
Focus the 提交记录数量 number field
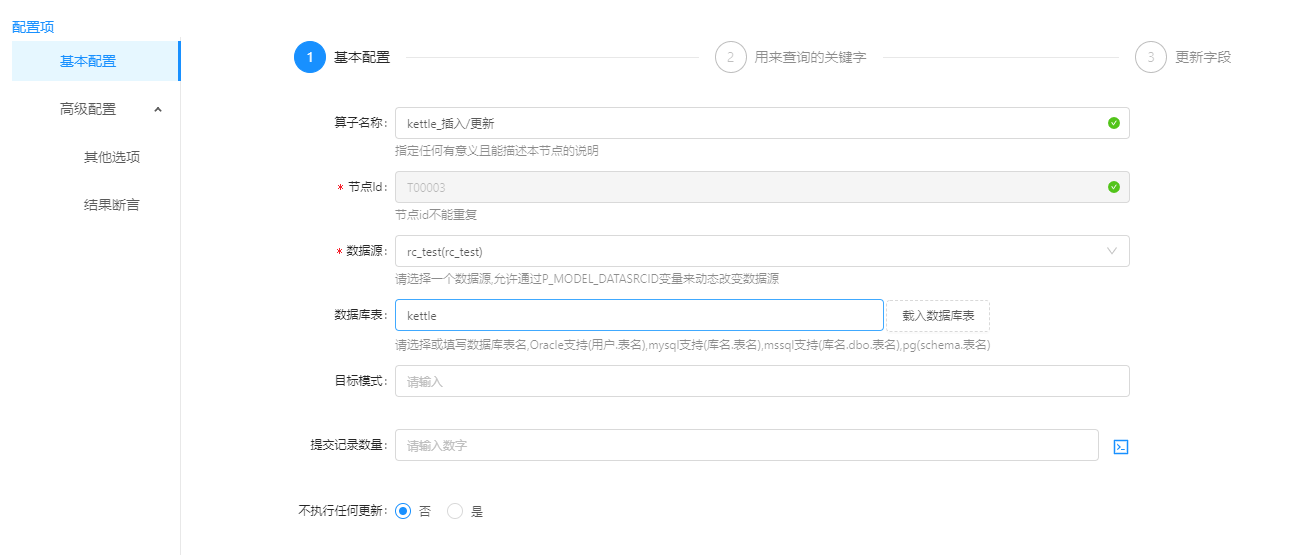tap(746, 445)
